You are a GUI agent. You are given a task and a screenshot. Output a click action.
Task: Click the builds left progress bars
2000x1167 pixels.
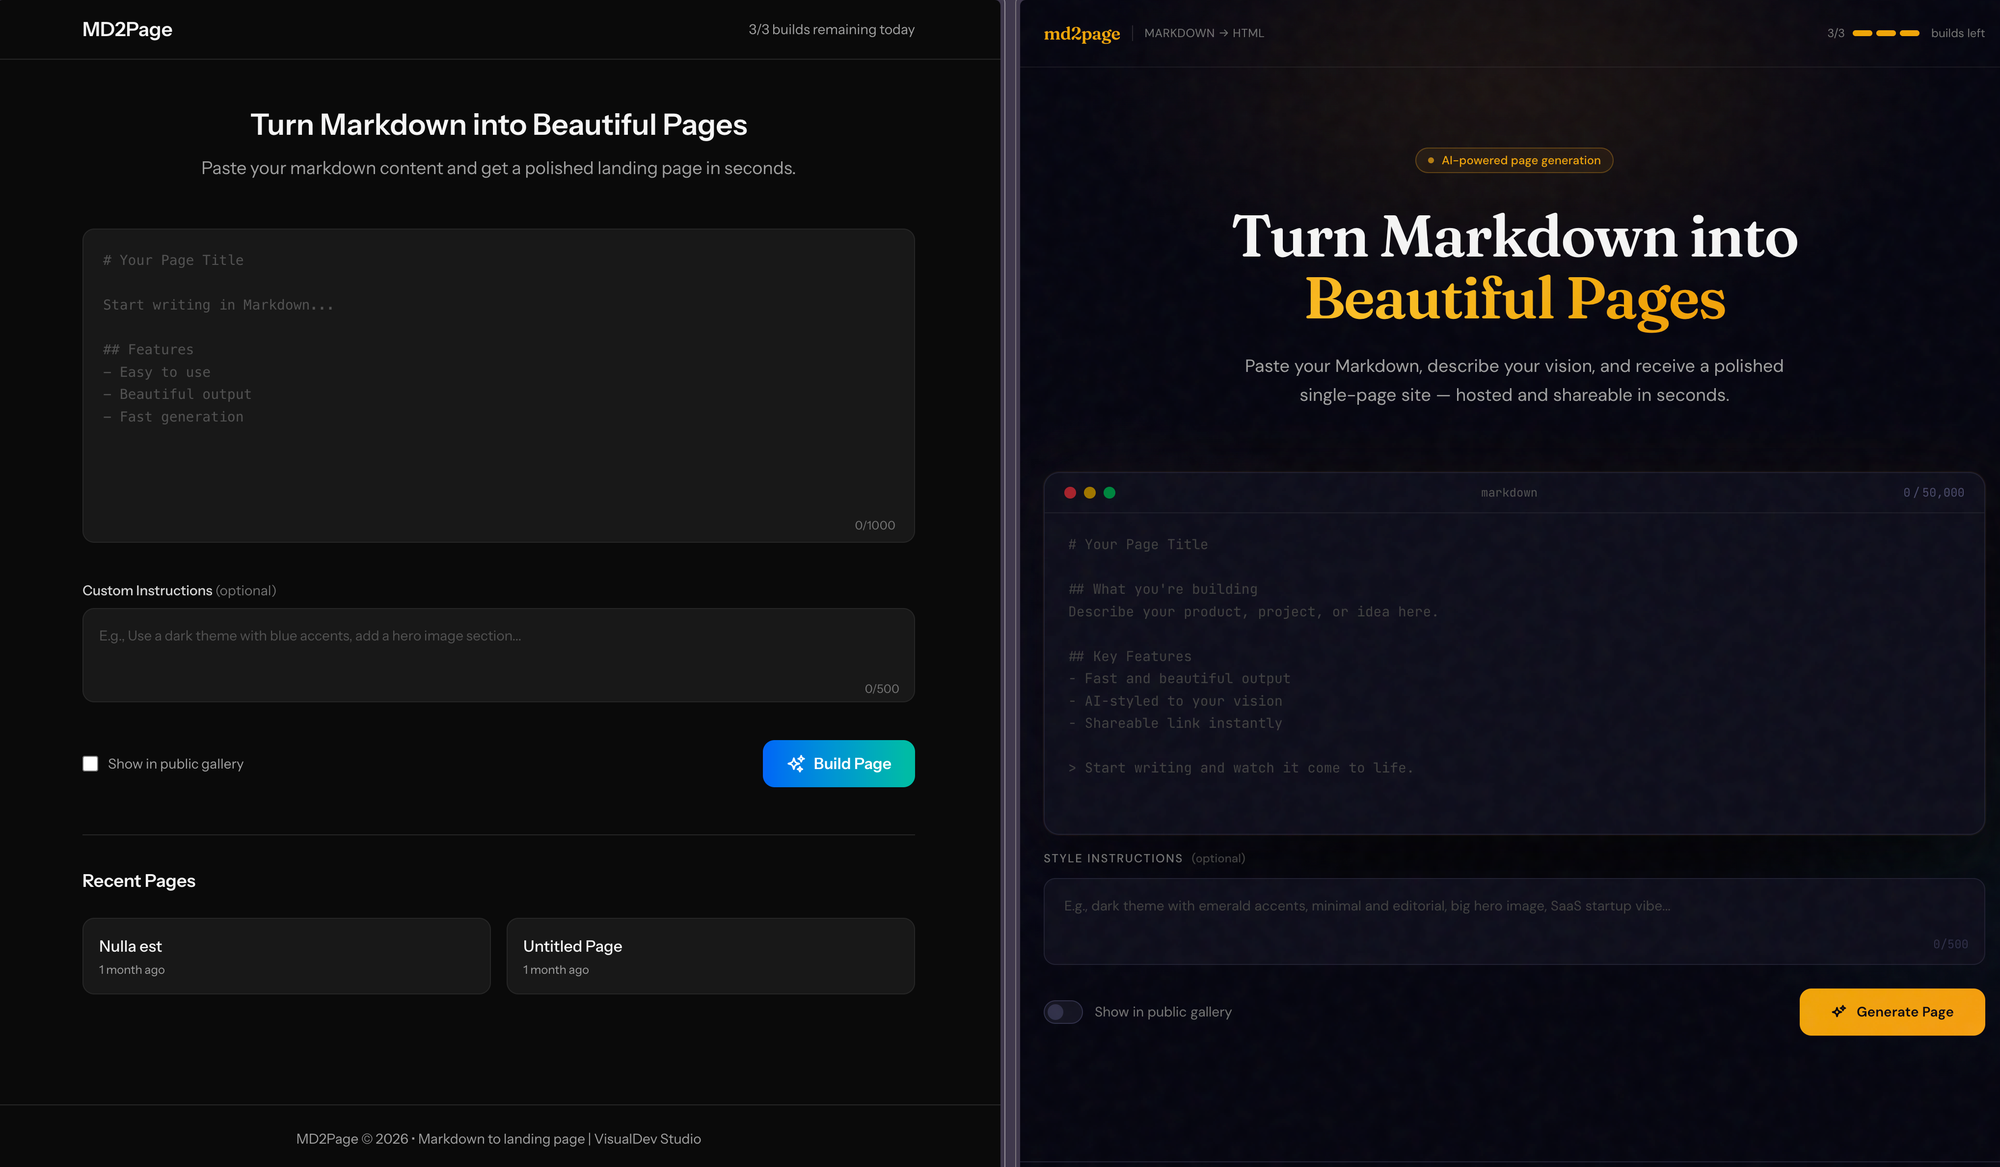coord(1885,34)
